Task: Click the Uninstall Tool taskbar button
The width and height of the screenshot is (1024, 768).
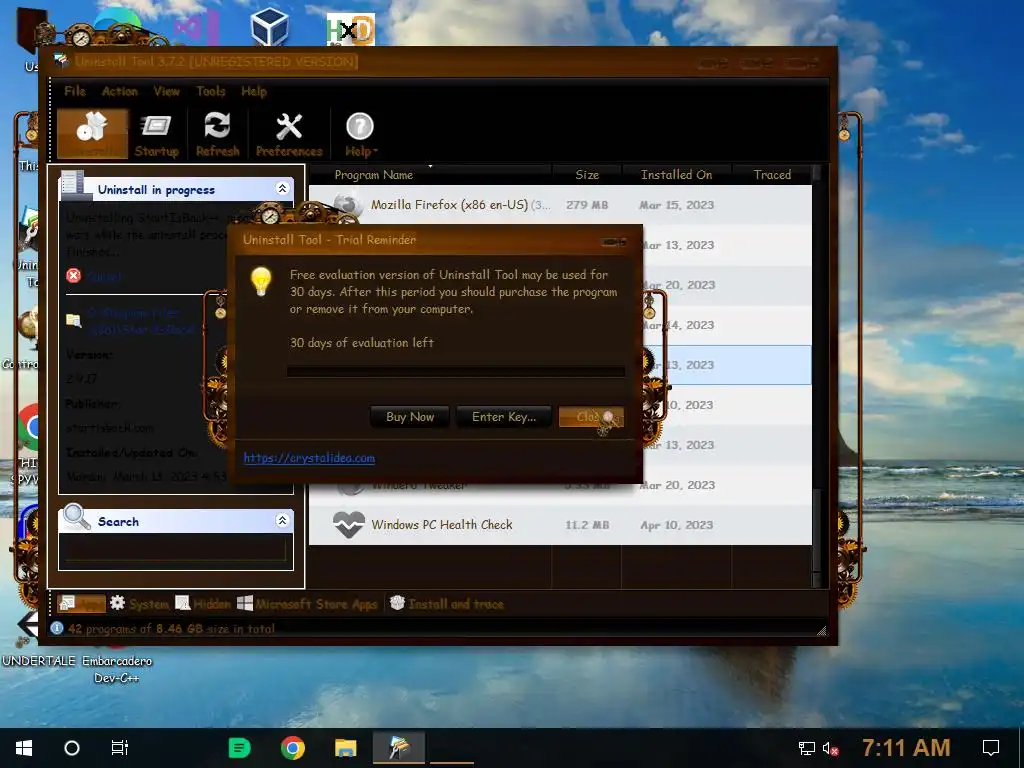Action: coord(399,748)
